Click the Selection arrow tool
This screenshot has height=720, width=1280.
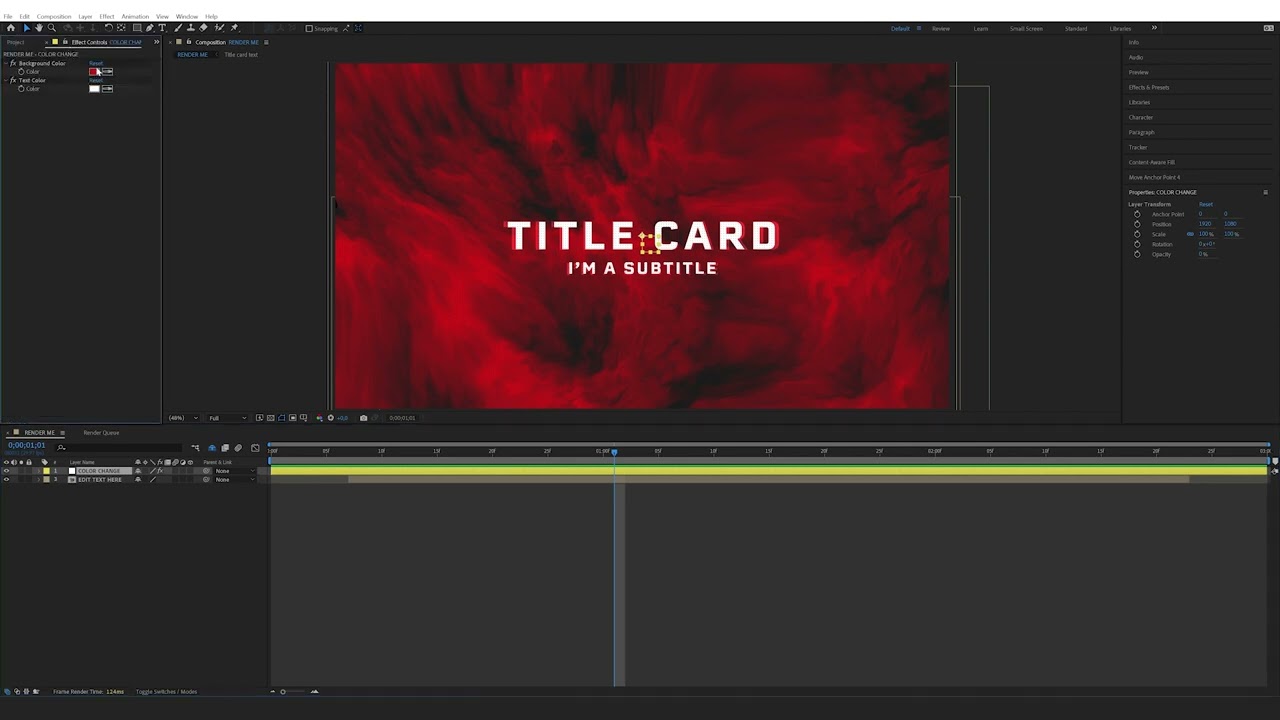[26, 28]
